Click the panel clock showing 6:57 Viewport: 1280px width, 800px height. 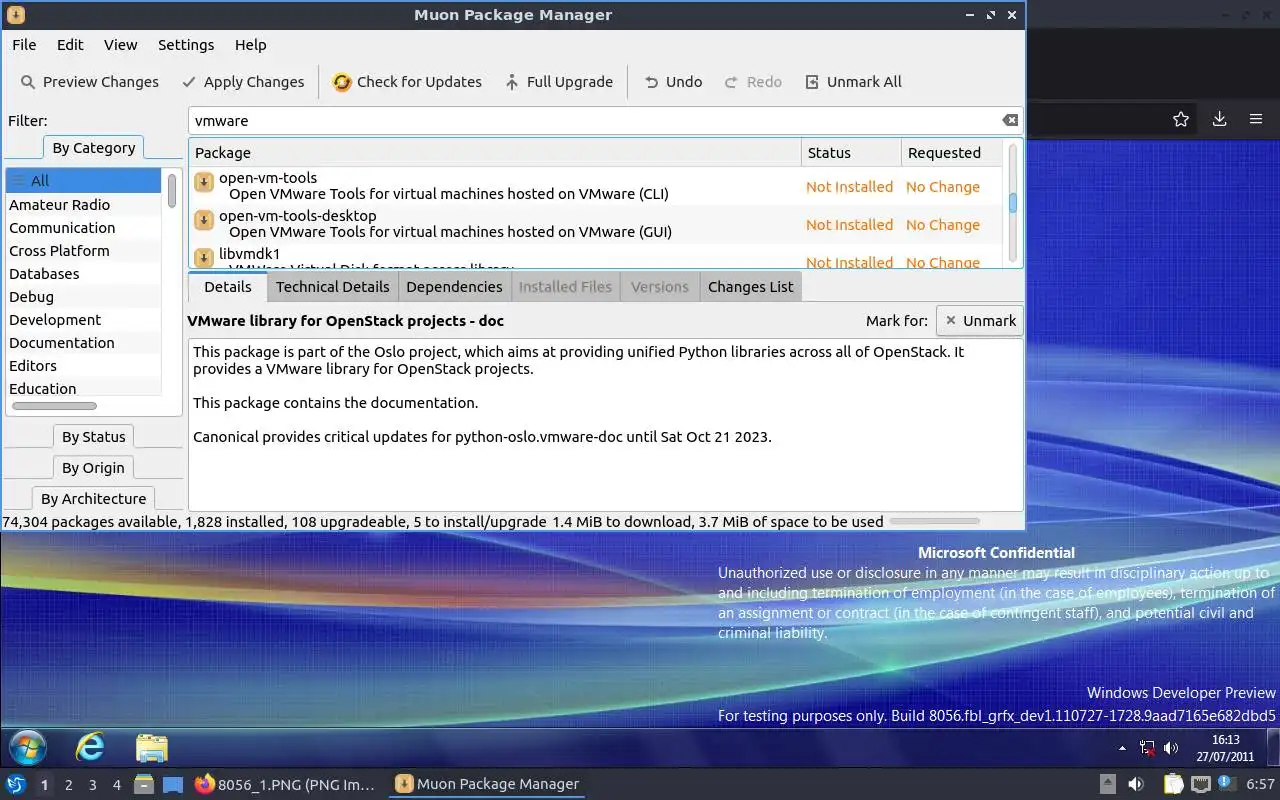click(1259, 785)
